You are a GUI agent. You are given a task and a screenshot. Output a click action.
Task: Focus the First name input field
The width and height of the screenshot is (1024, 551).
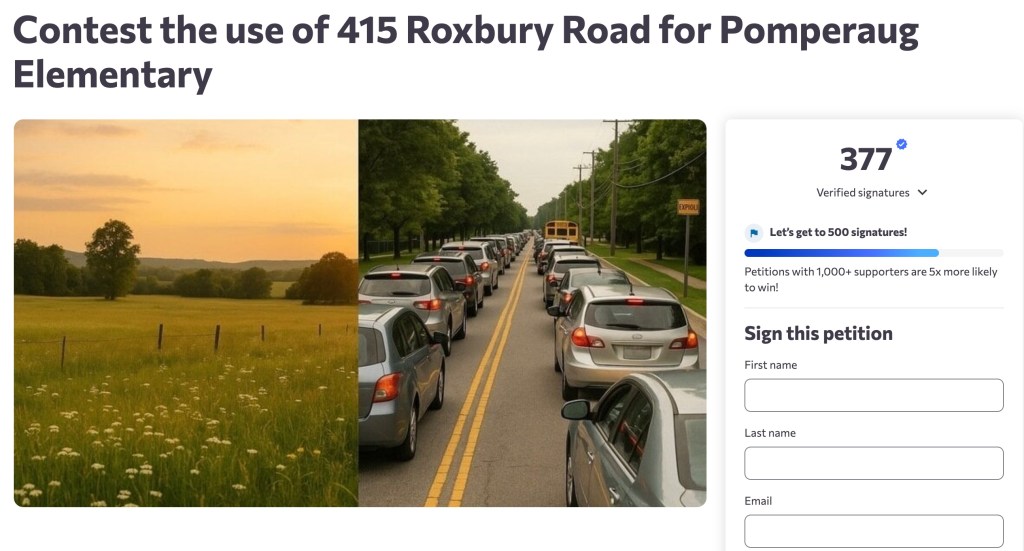873,395
